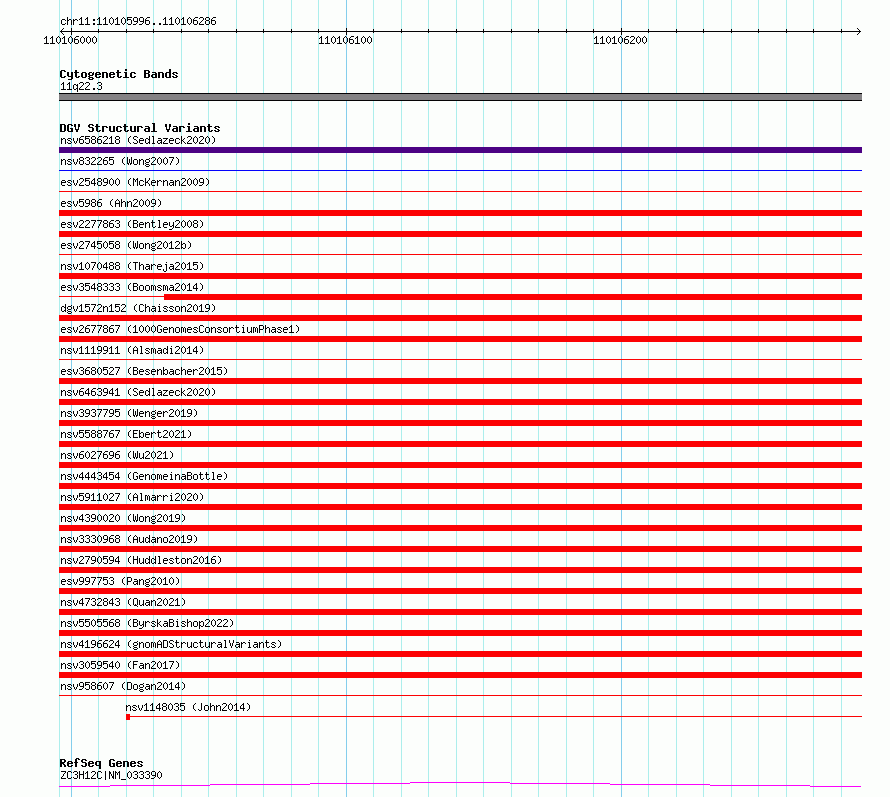Open nsv958607 (Dogan2014) entry
The width and height of the screenshot is (890, 797).
point(123,686)
